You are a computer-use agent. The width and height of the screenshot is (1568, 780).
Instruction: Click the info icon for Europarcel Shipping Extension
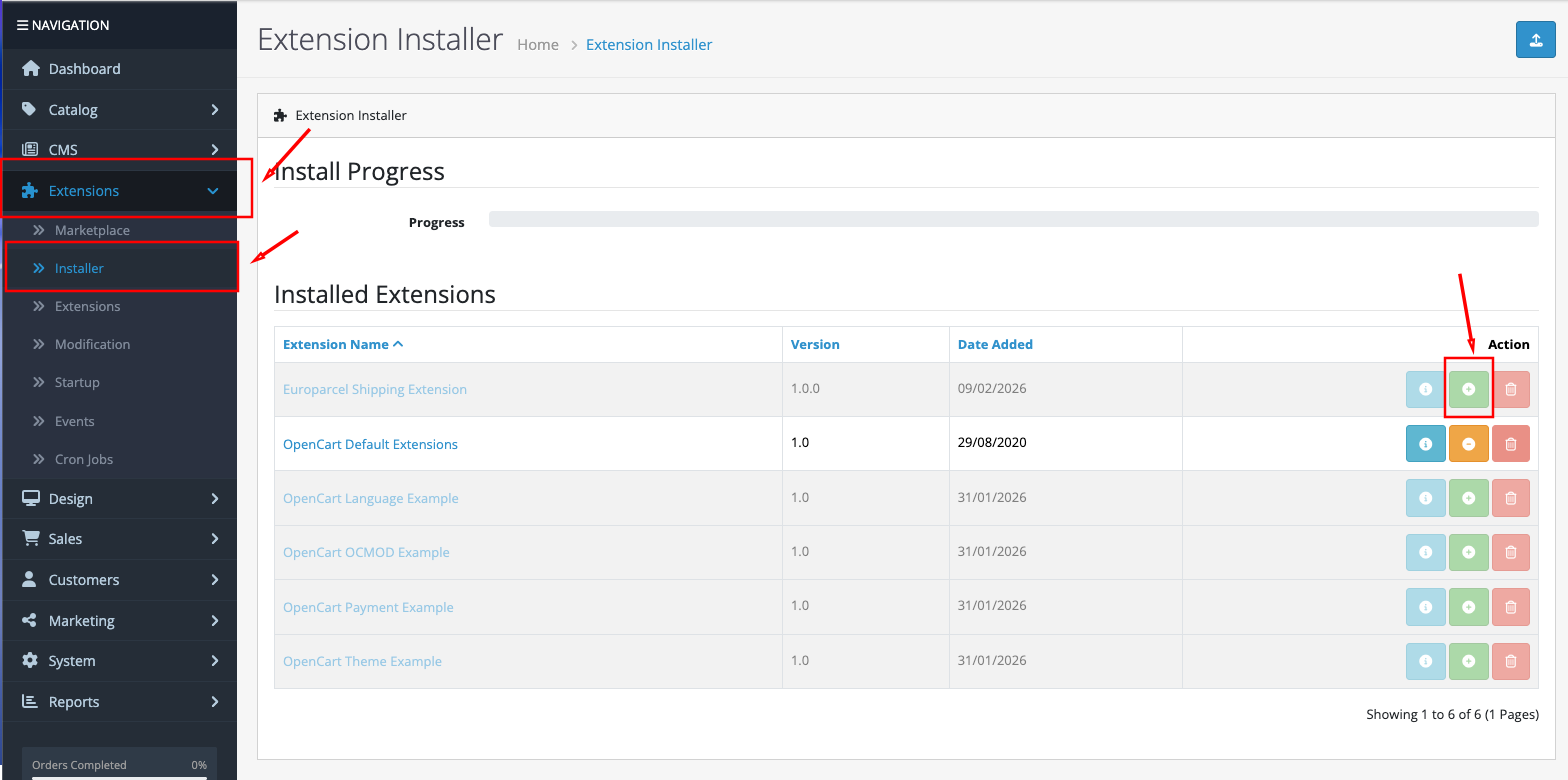coord(1426,389)
